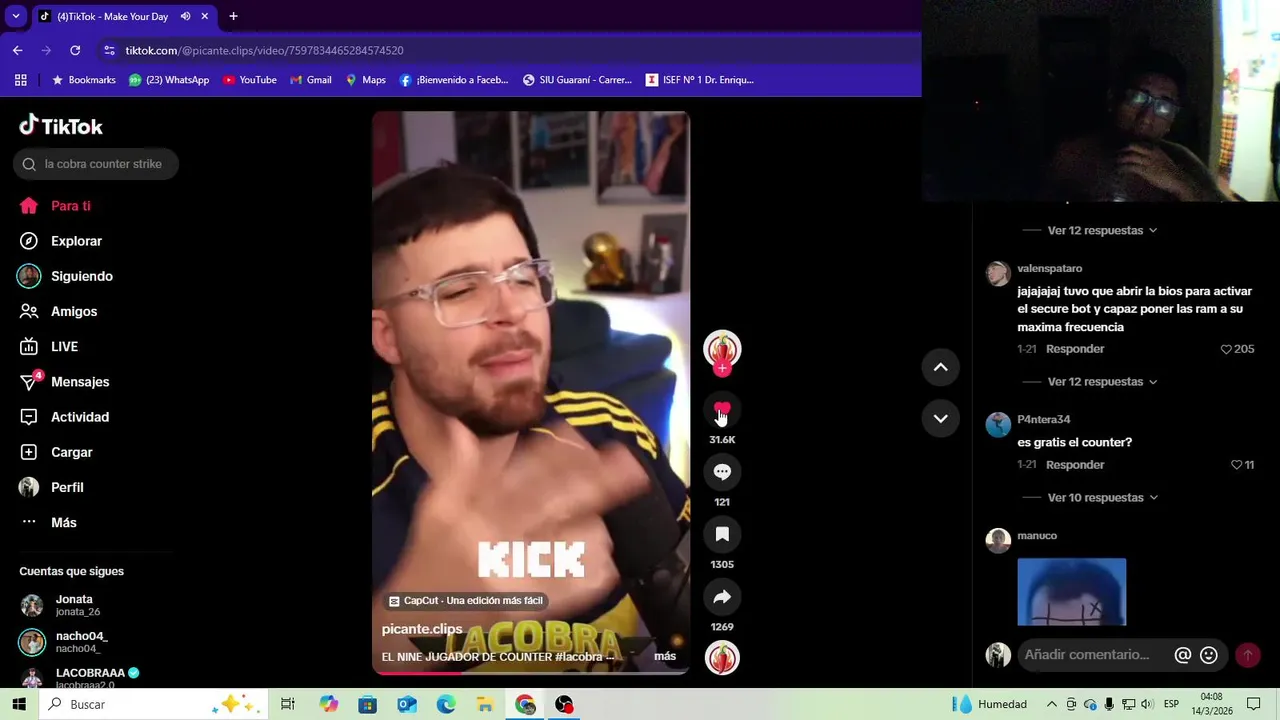Expand Ver 10 respuestas under P4ntera34

(1102, 497)
